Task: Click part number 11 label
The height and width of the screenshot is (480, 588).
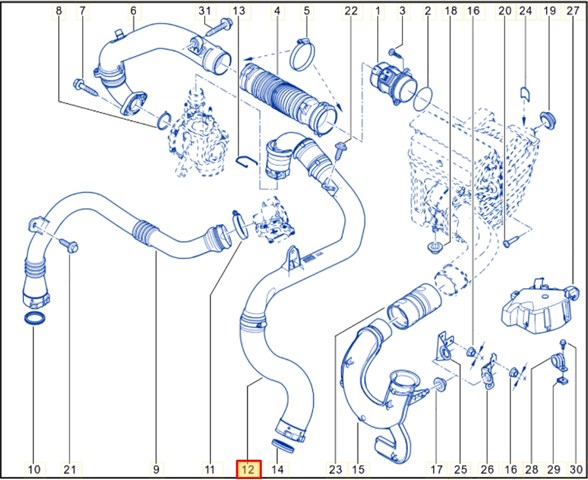Action: click(x=210, y=469)
